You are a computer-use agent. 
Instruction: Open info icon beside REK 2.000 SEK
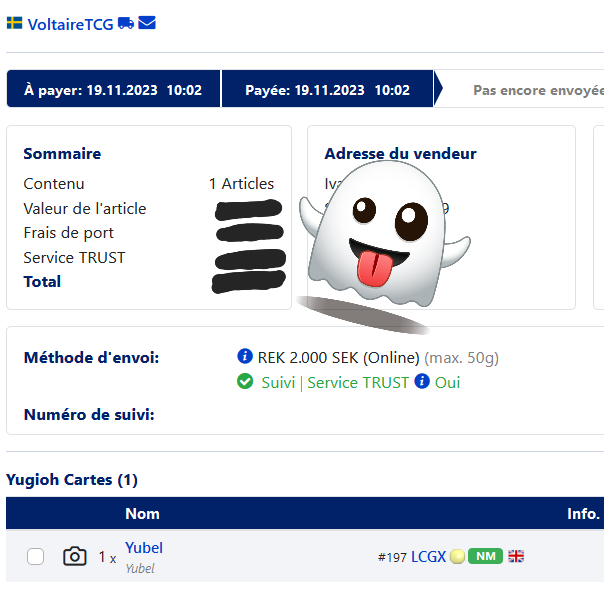tap(245, 356)
